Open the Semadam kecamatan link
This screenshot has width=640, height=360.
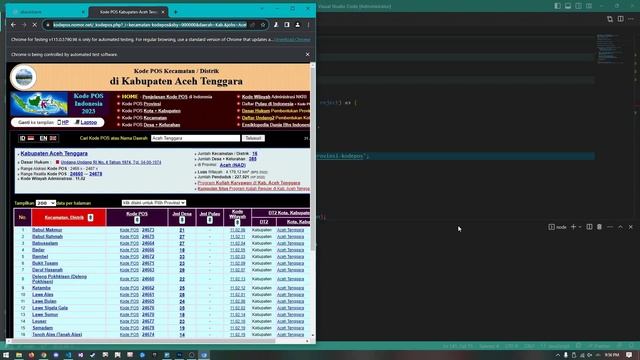point(42,328)
